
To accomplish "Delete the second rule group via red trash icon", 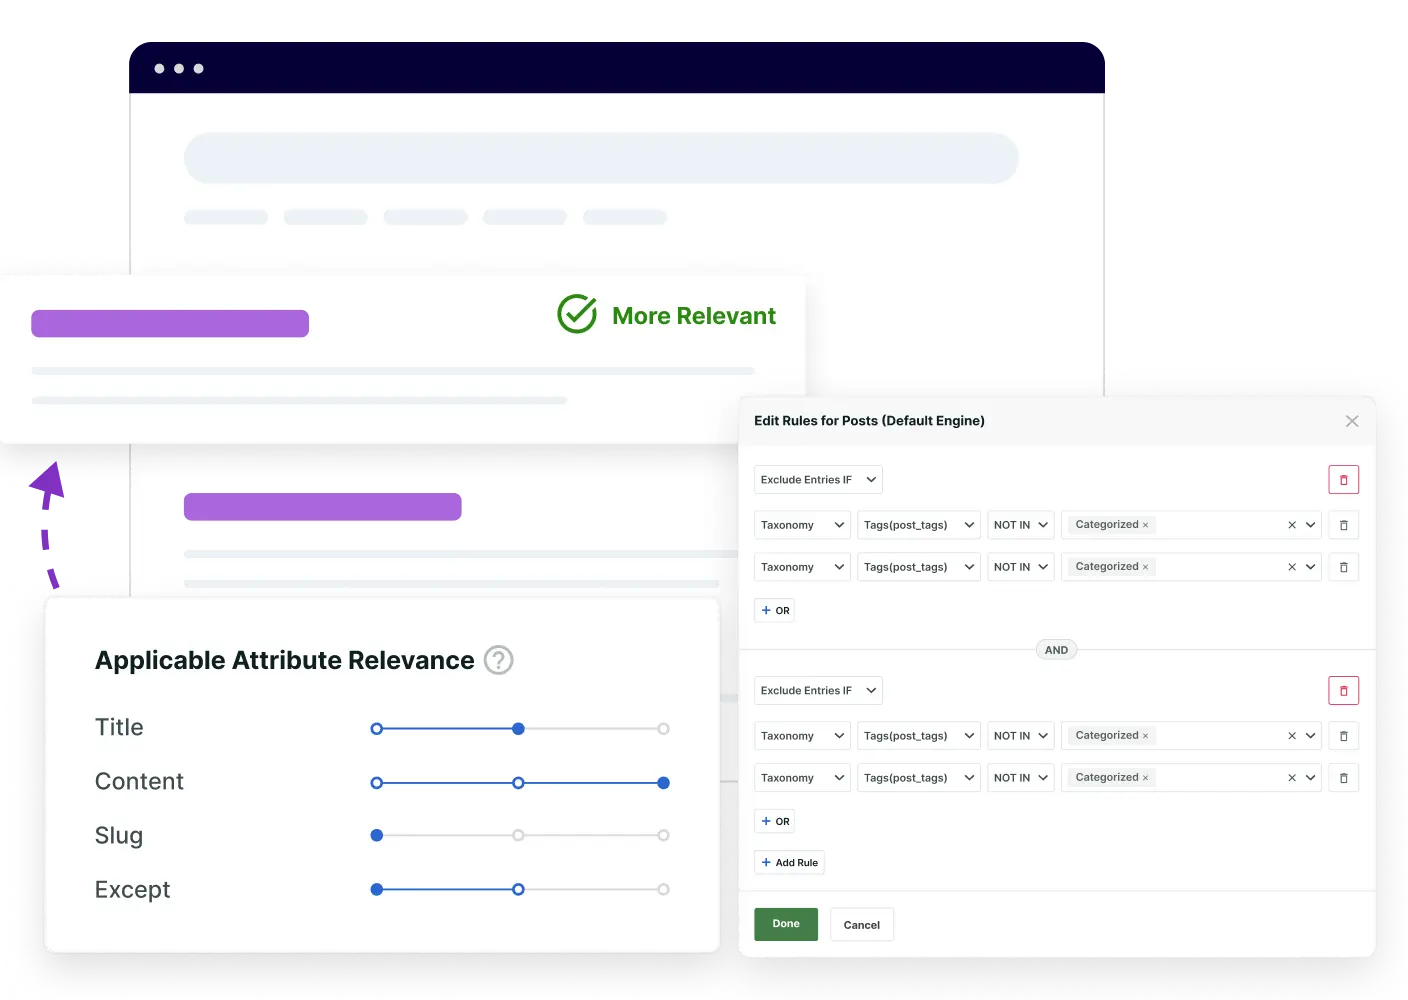I will 1344,690.
